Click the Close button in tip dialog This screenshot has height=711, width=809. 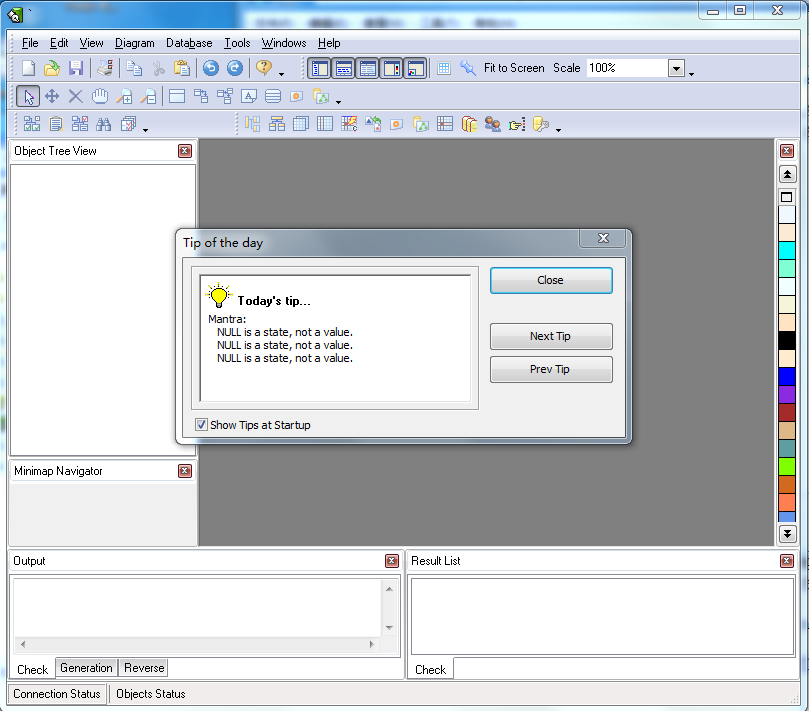[551, 280]
